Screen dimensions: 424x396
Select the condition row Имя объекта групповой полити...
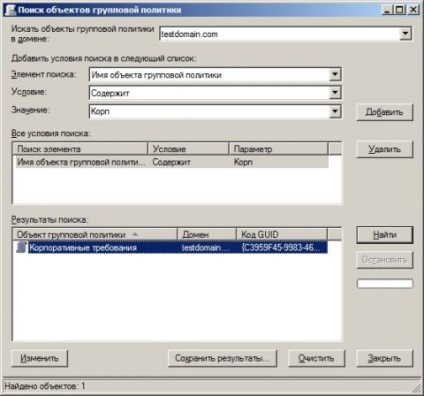[172, 162]
